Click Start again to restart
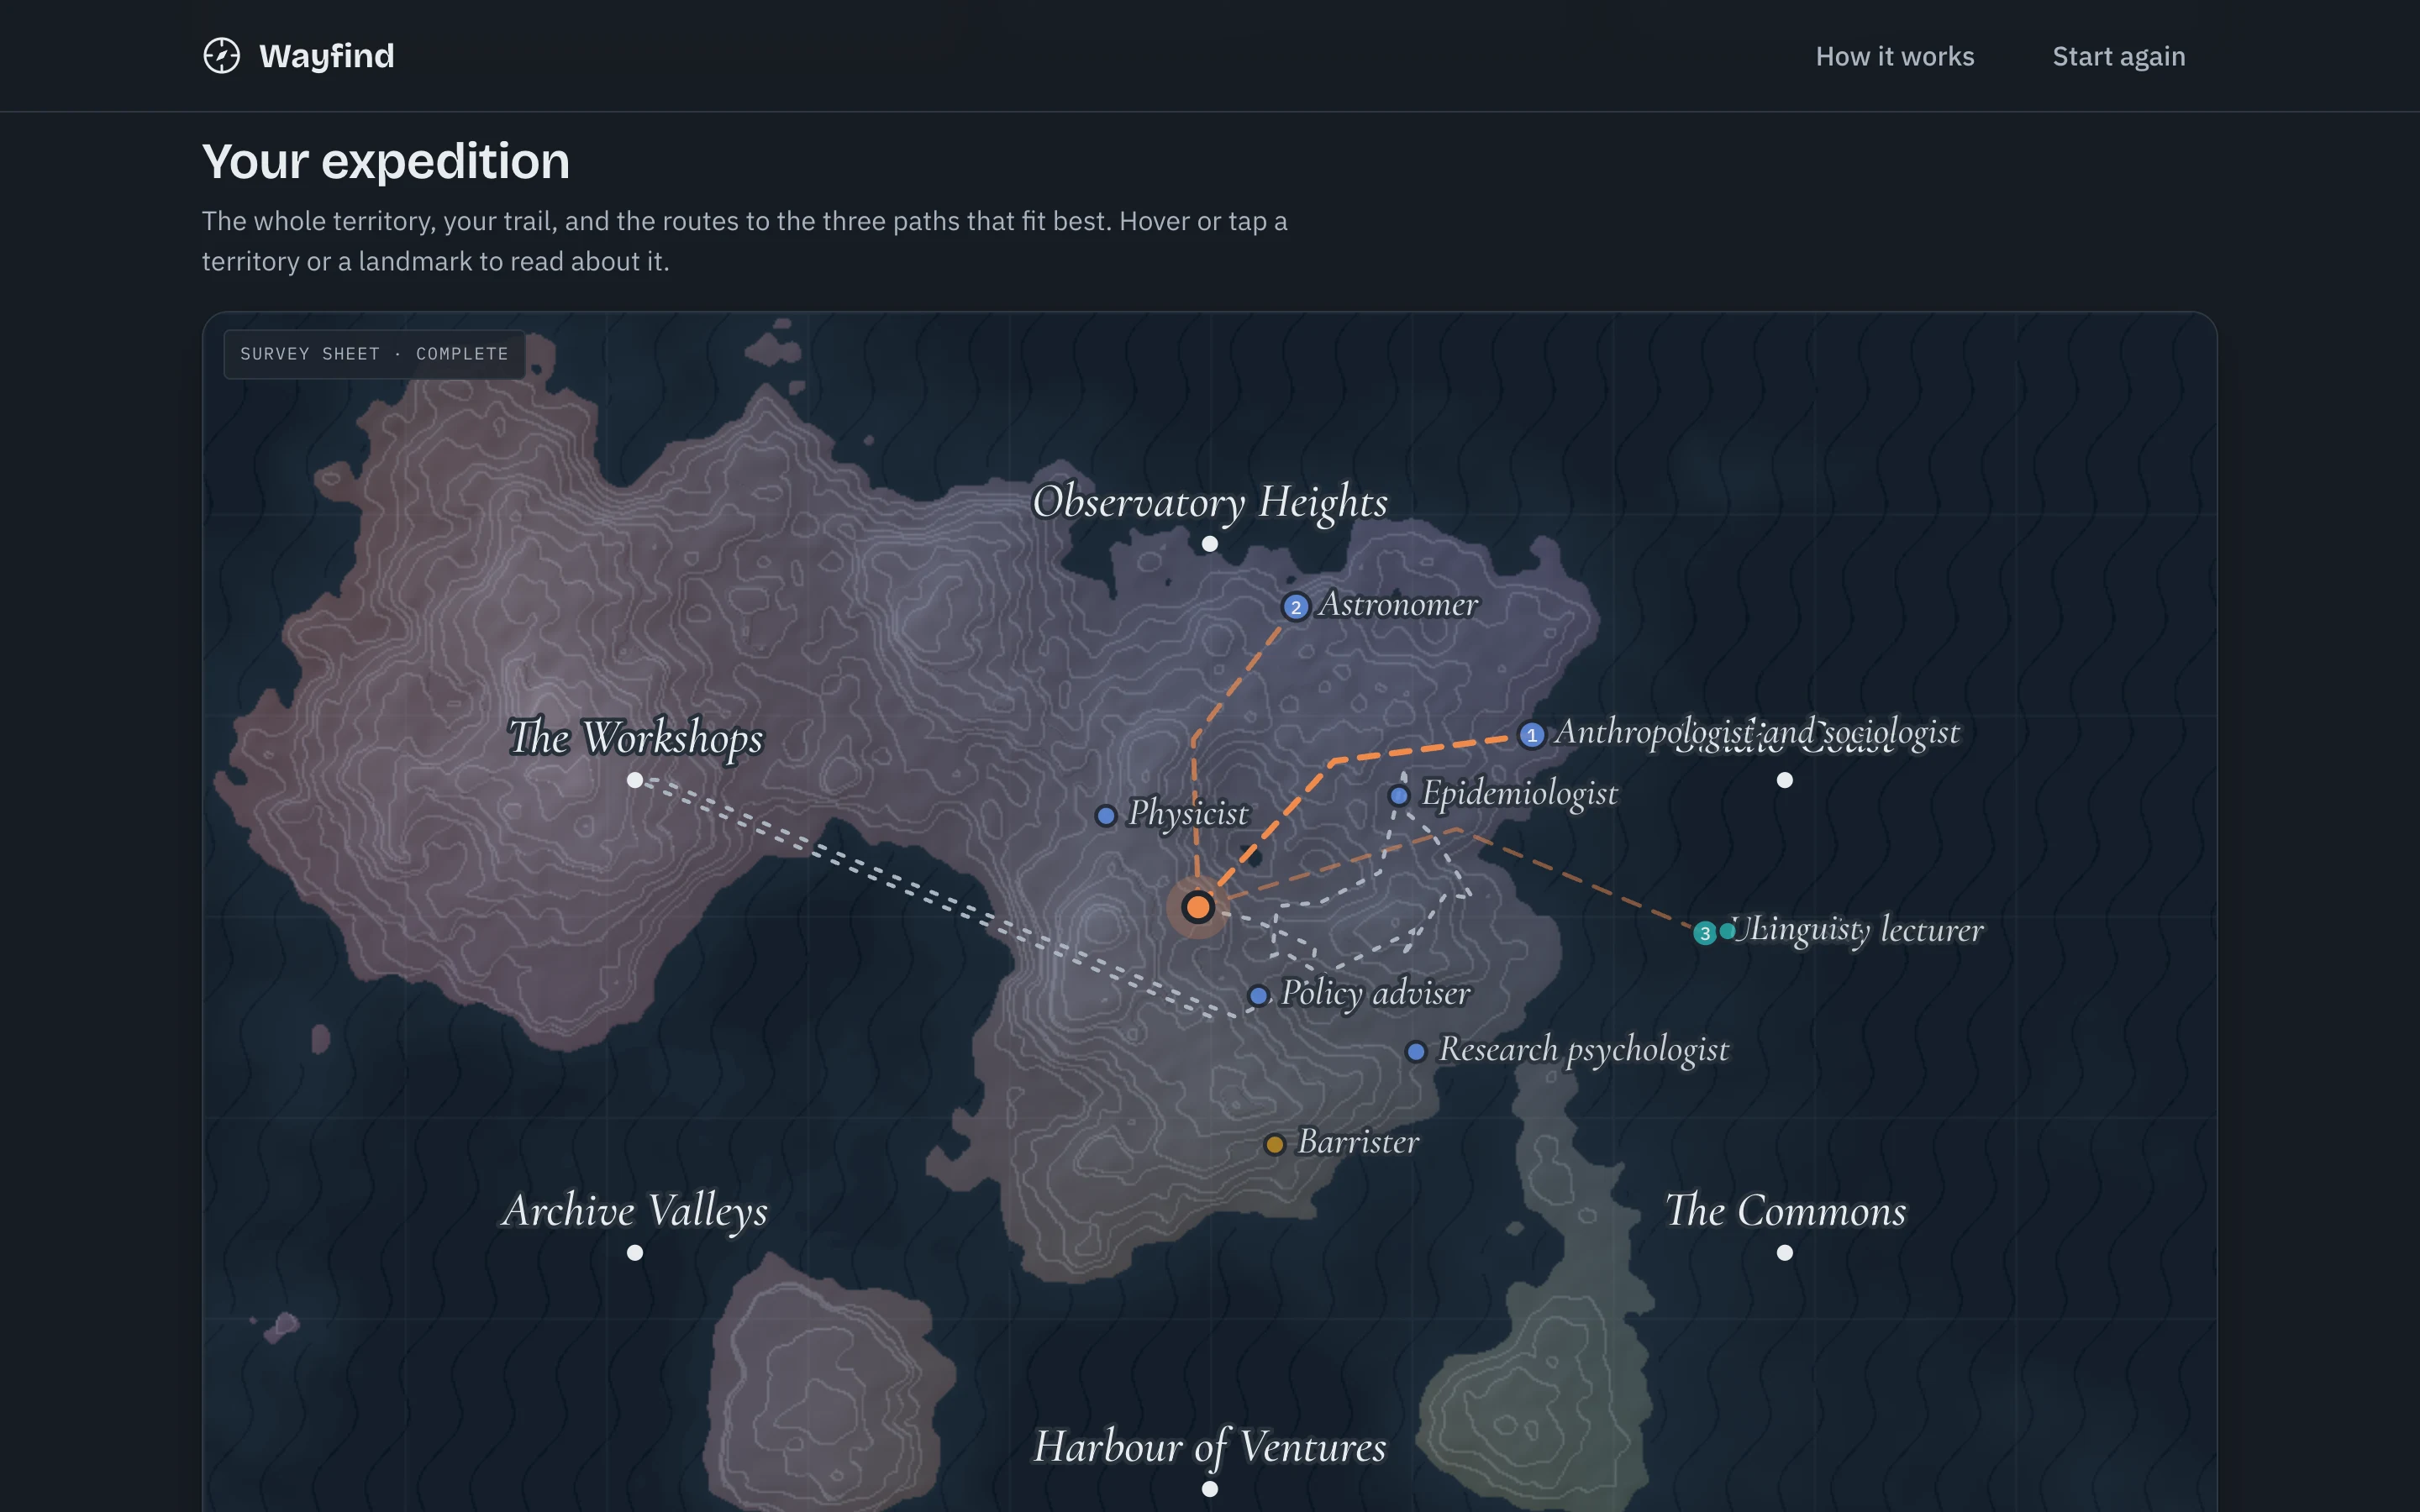The height and width of the screenshot is (1512, 2420). (x=2118, y=56)
